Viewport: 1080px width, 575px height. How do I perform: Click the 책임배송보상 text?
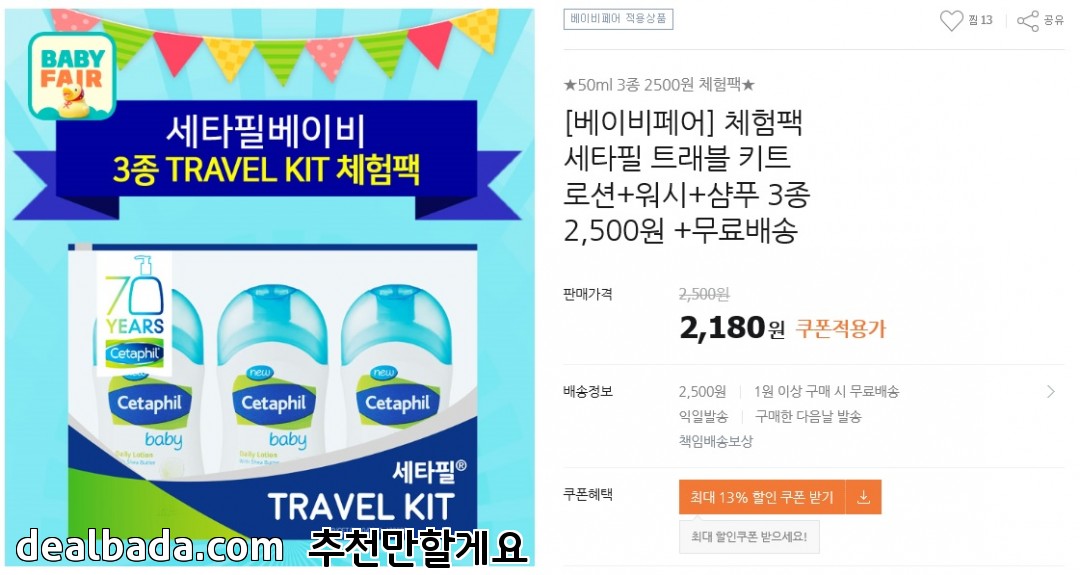(716, 441)
